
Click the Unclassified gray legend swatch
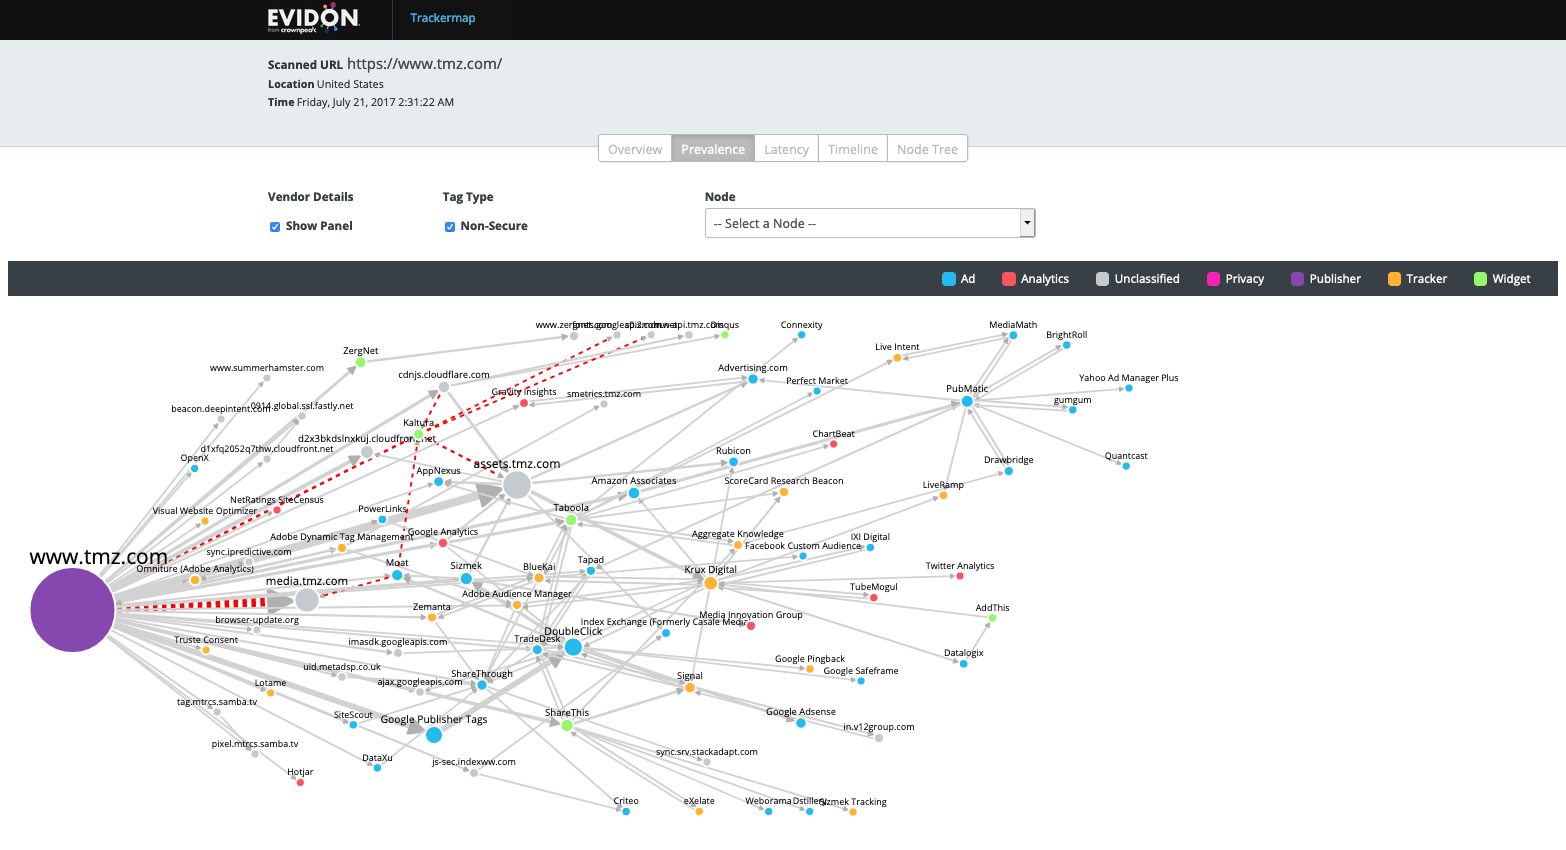[x=1103, y=279]
